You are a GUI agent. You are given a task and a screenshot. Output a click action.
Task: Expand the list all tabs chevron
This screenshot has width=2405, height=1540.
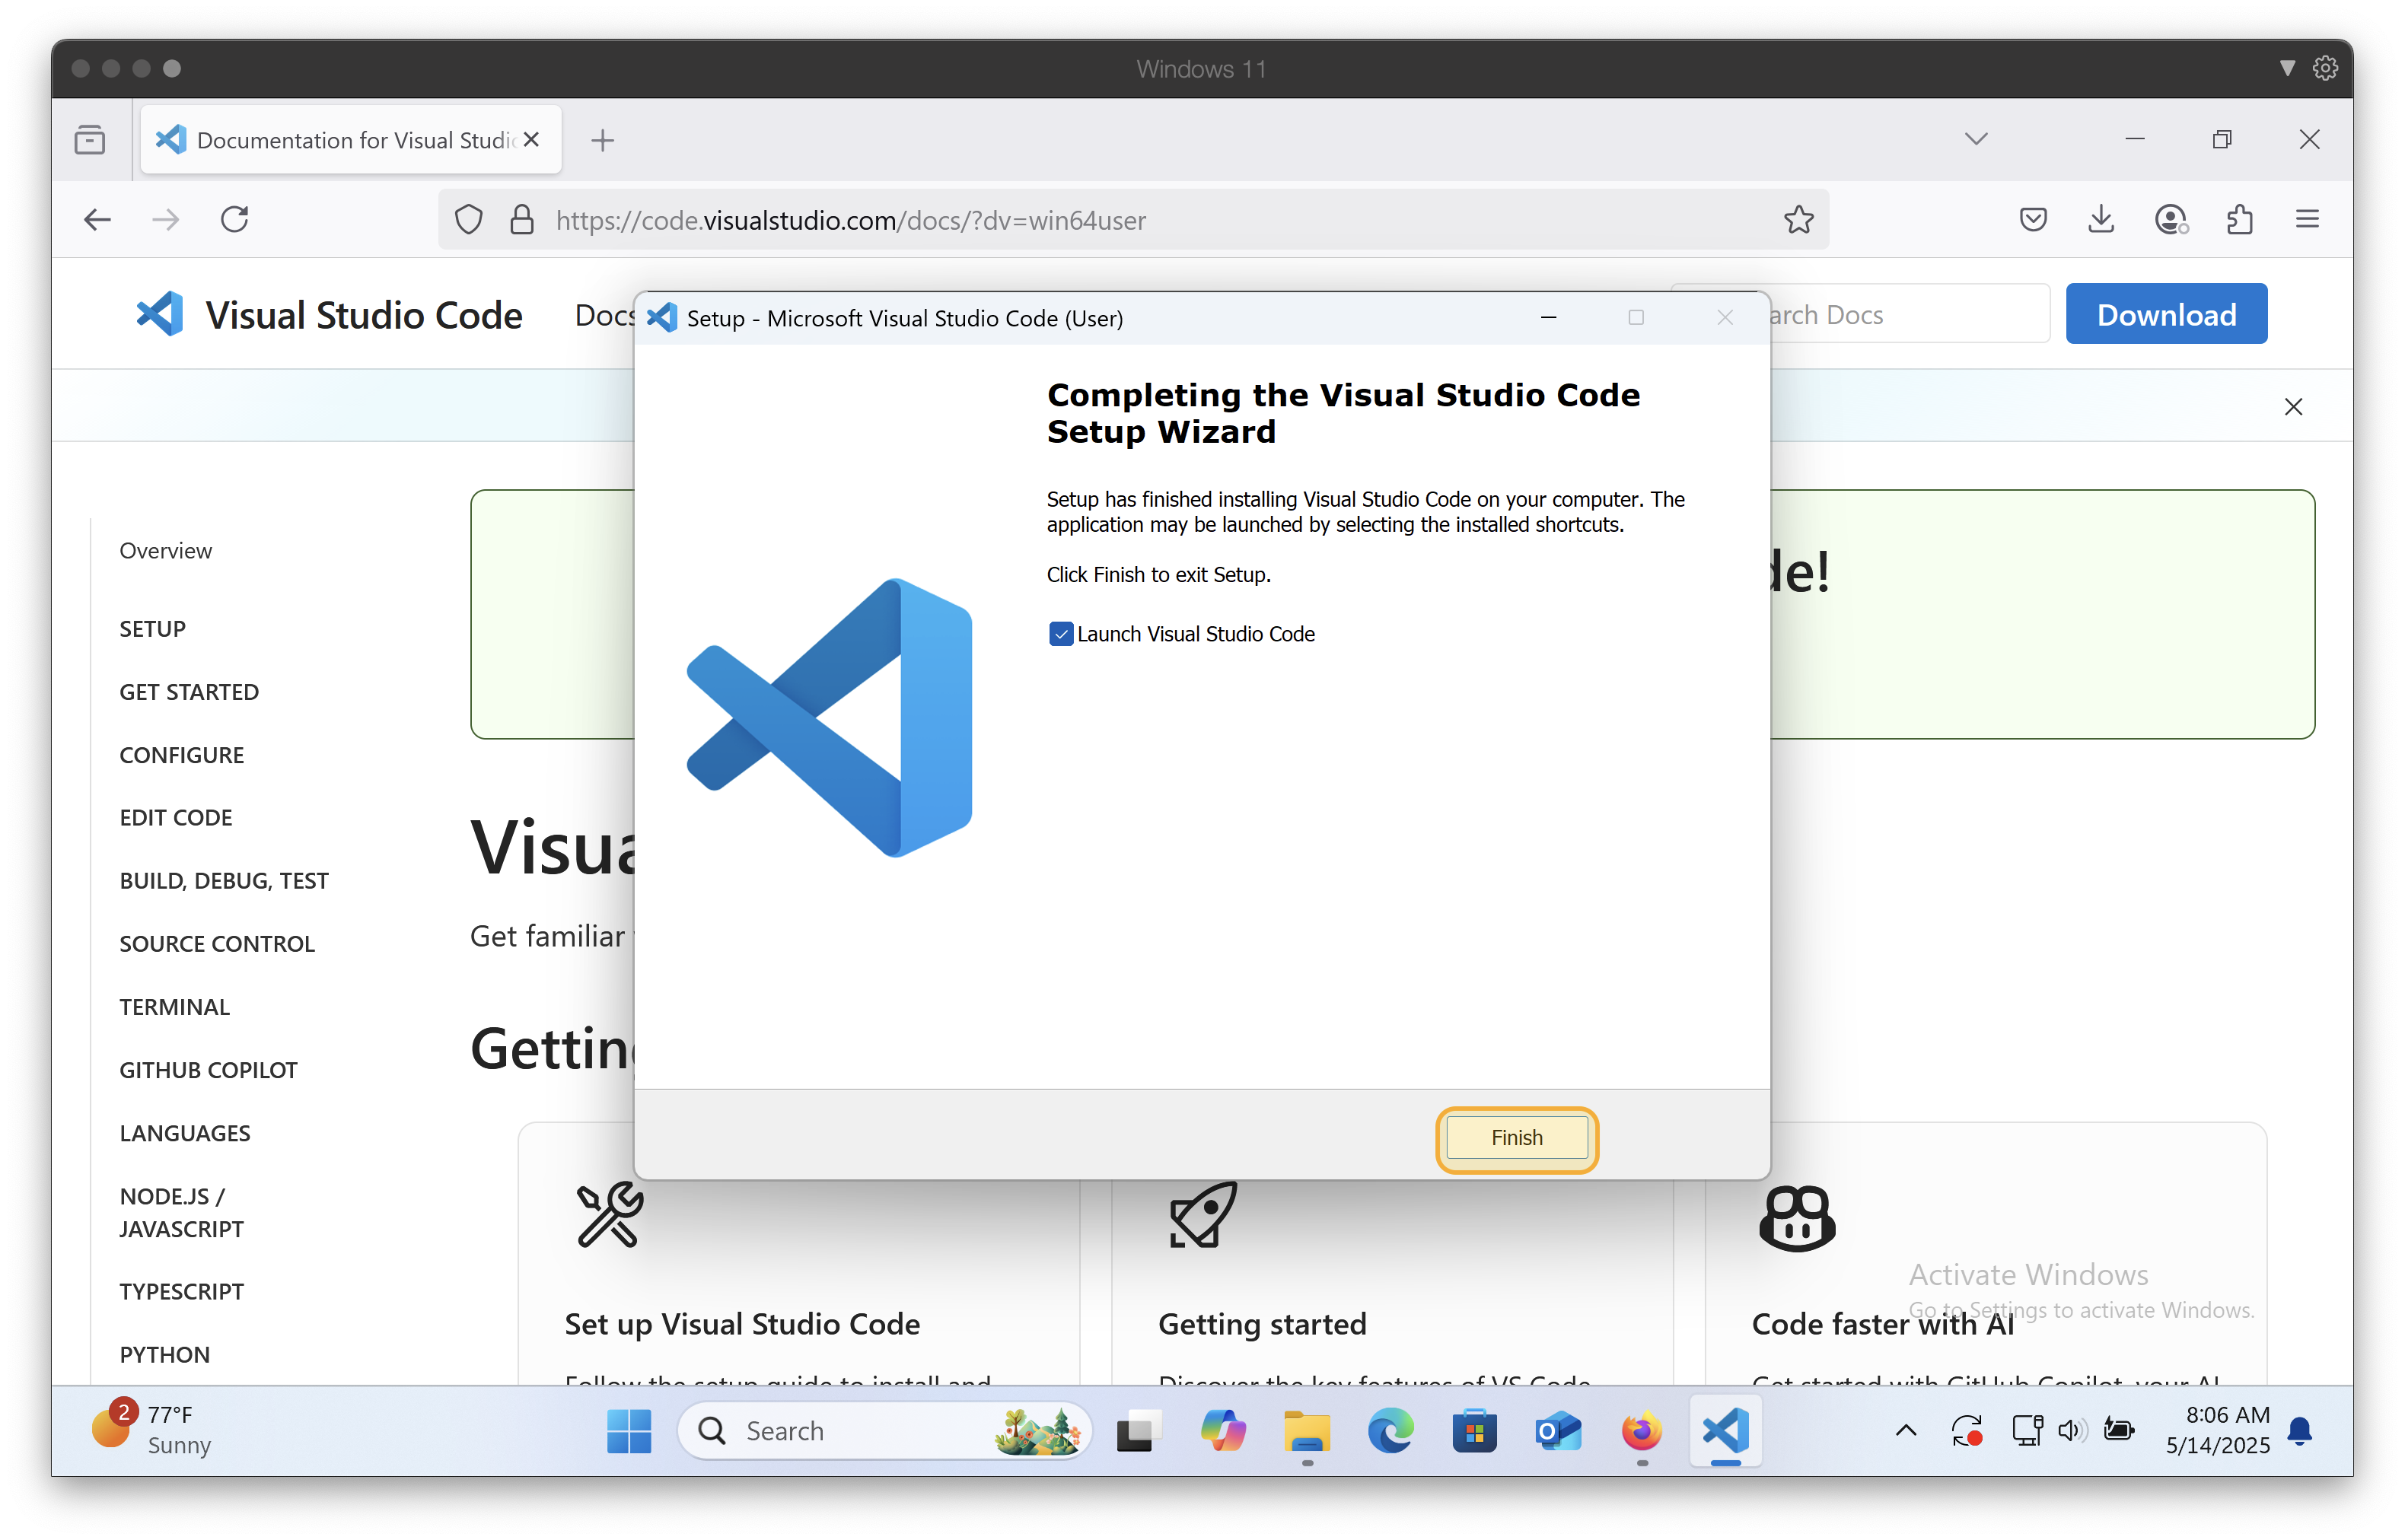click(1976, 139)
